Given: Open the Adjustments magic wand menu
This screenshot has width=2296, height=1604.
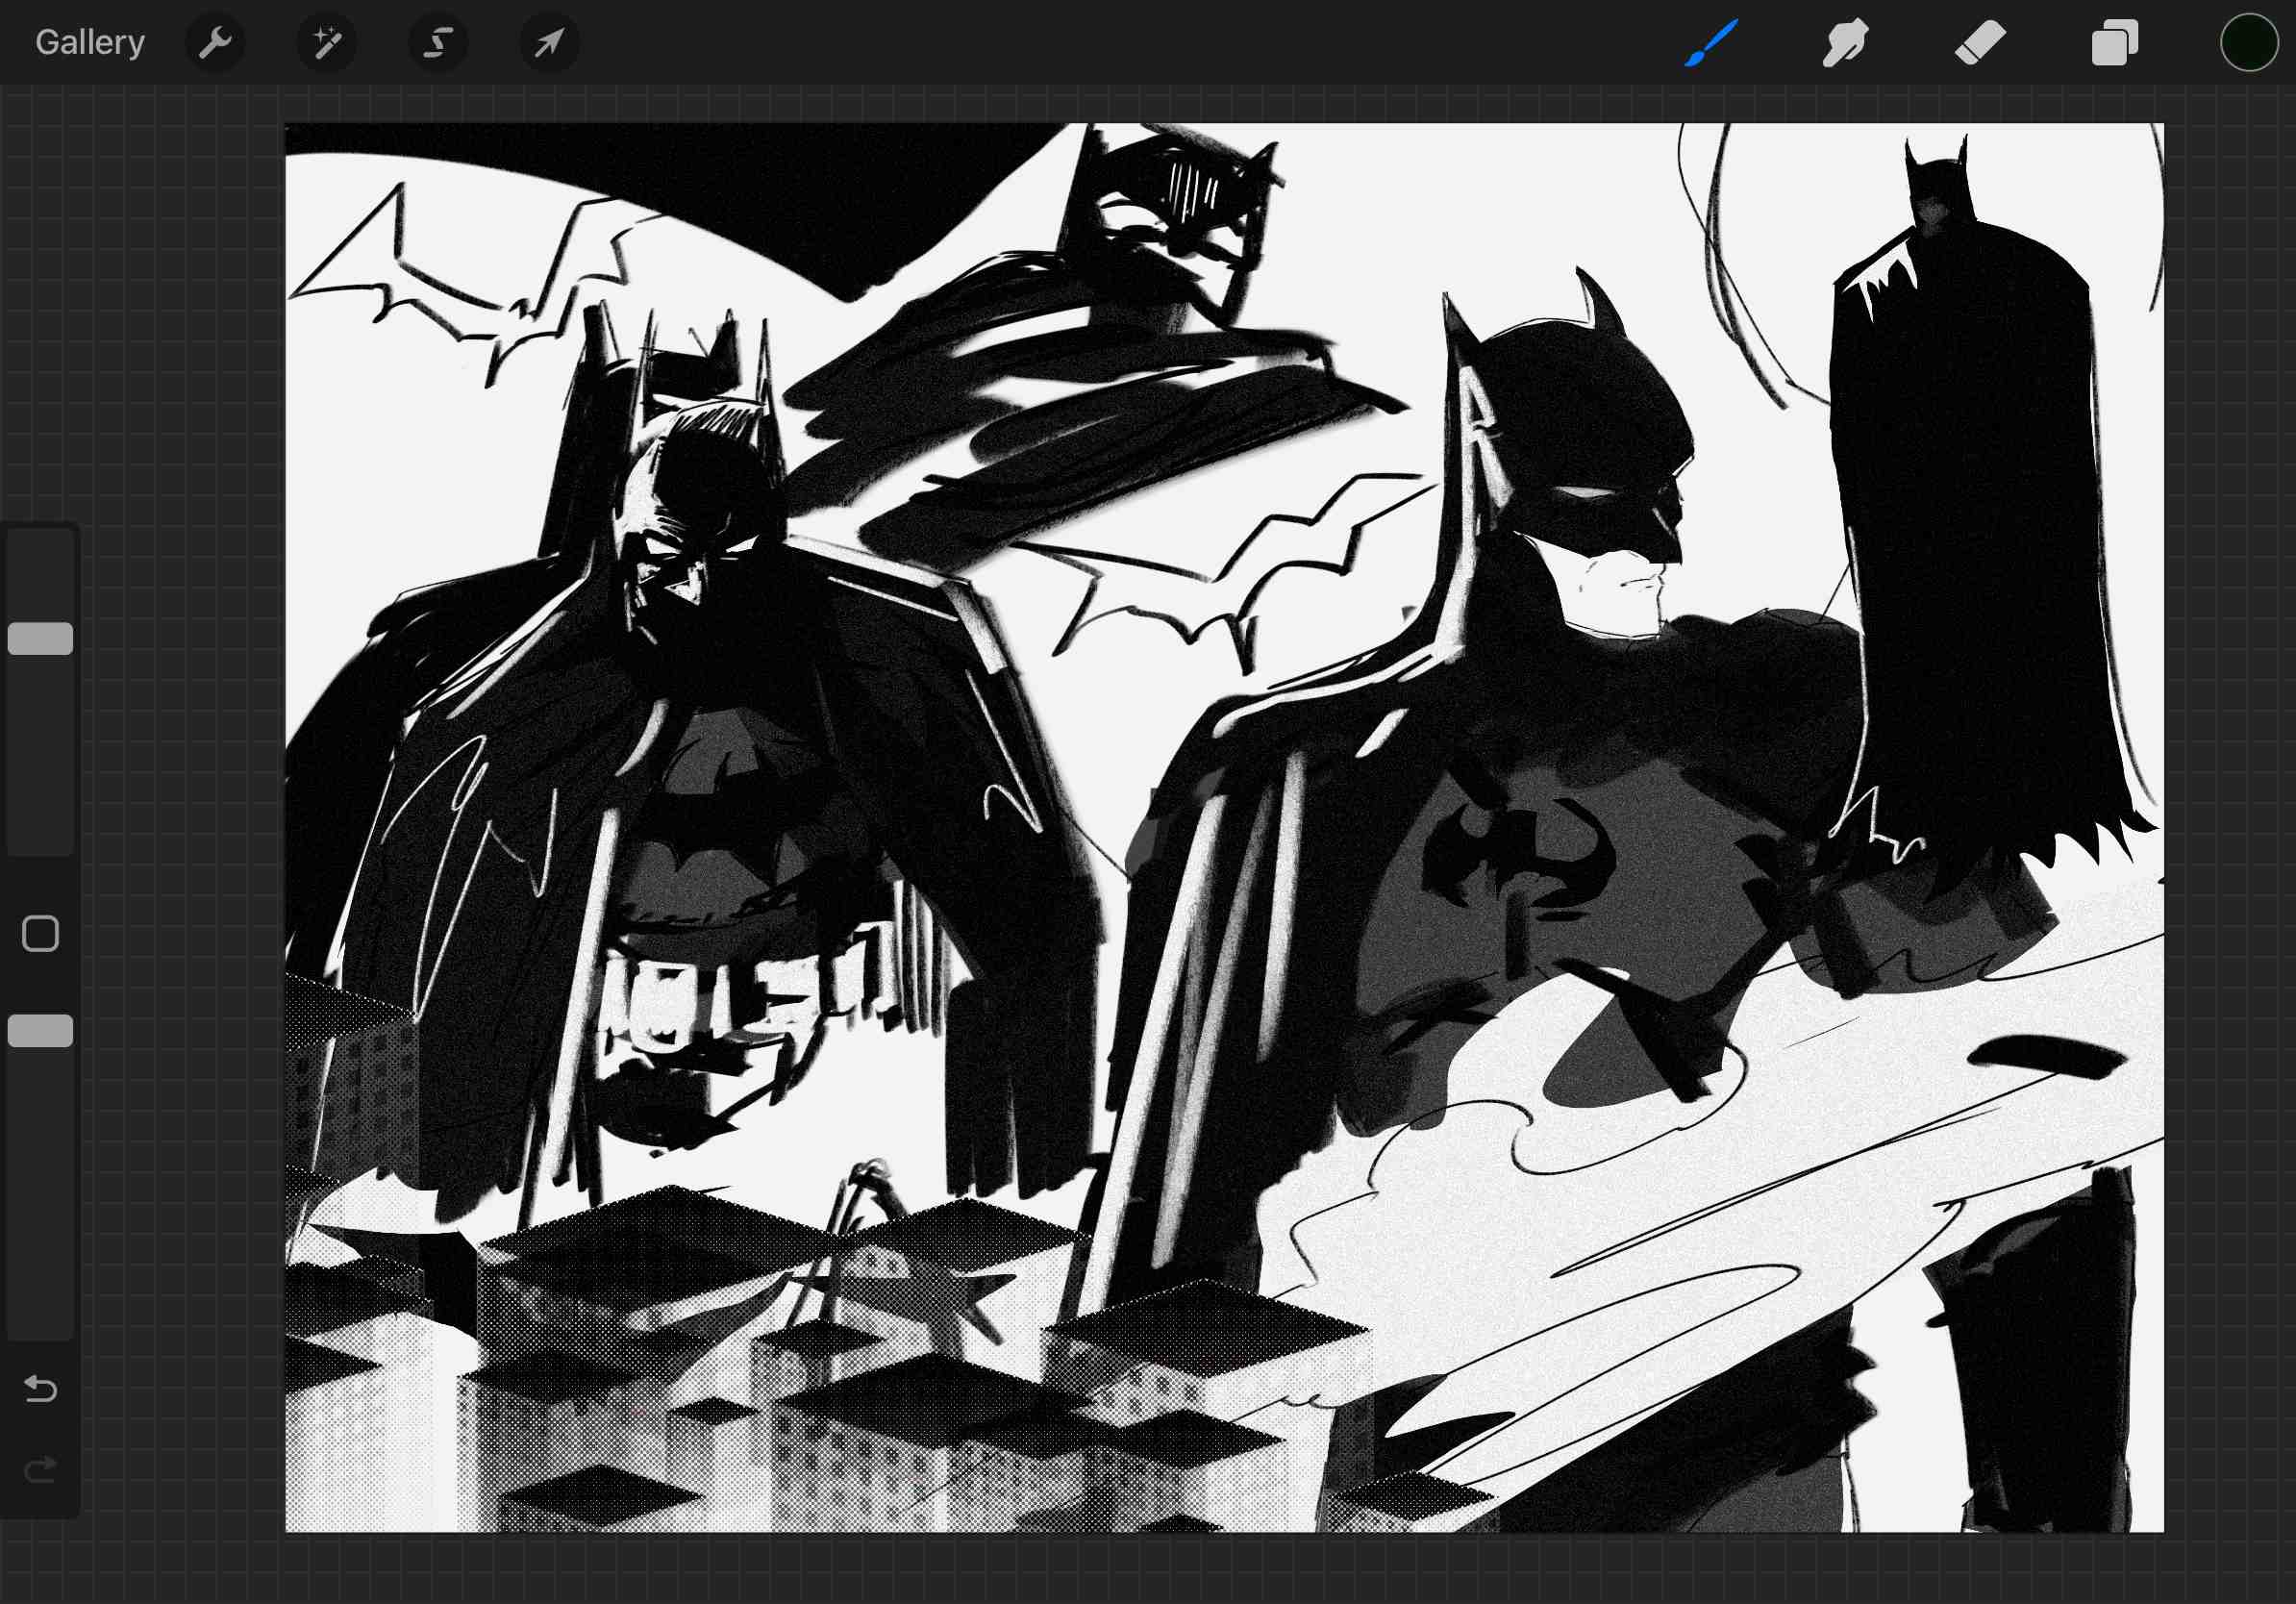Looking at the screenshot, I should pos(327,42).
